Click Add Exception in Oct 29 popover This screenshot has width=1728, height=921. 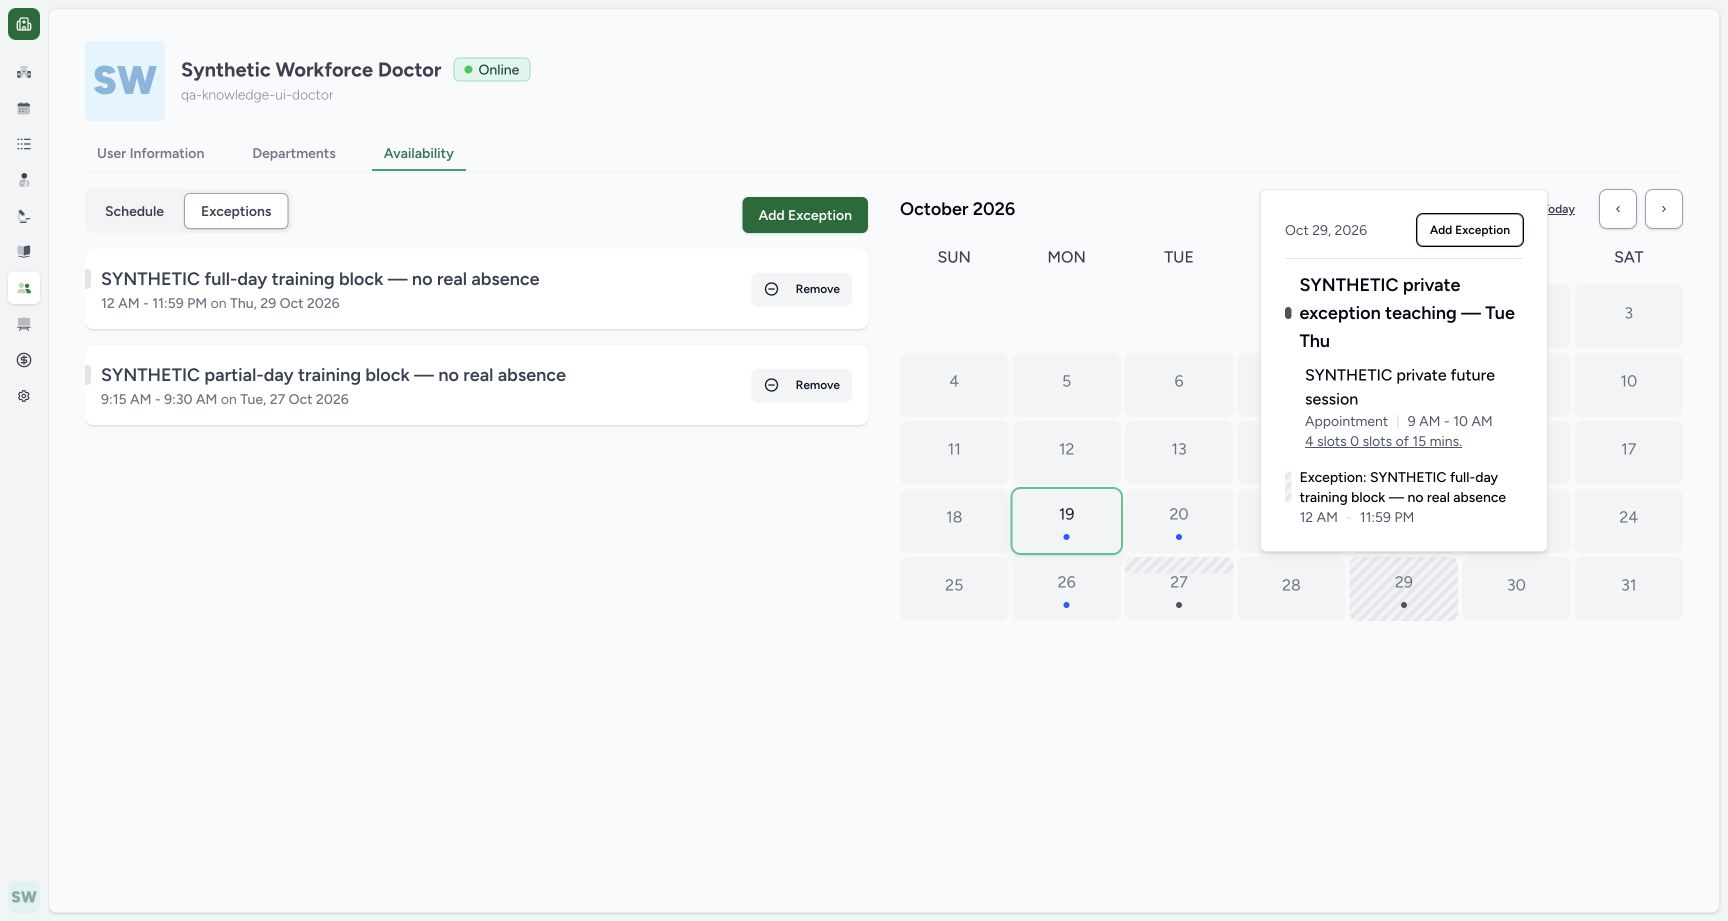[1470, 230]
